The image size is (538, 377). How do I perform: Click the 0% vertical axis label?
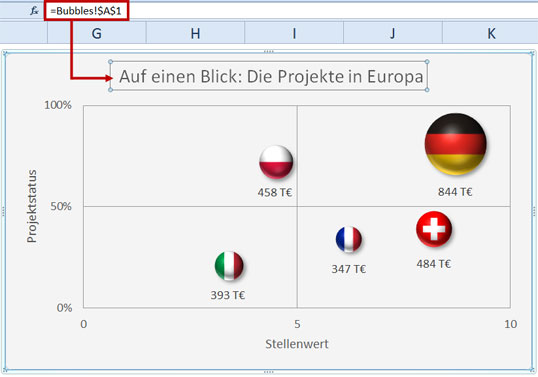[64, 307]
